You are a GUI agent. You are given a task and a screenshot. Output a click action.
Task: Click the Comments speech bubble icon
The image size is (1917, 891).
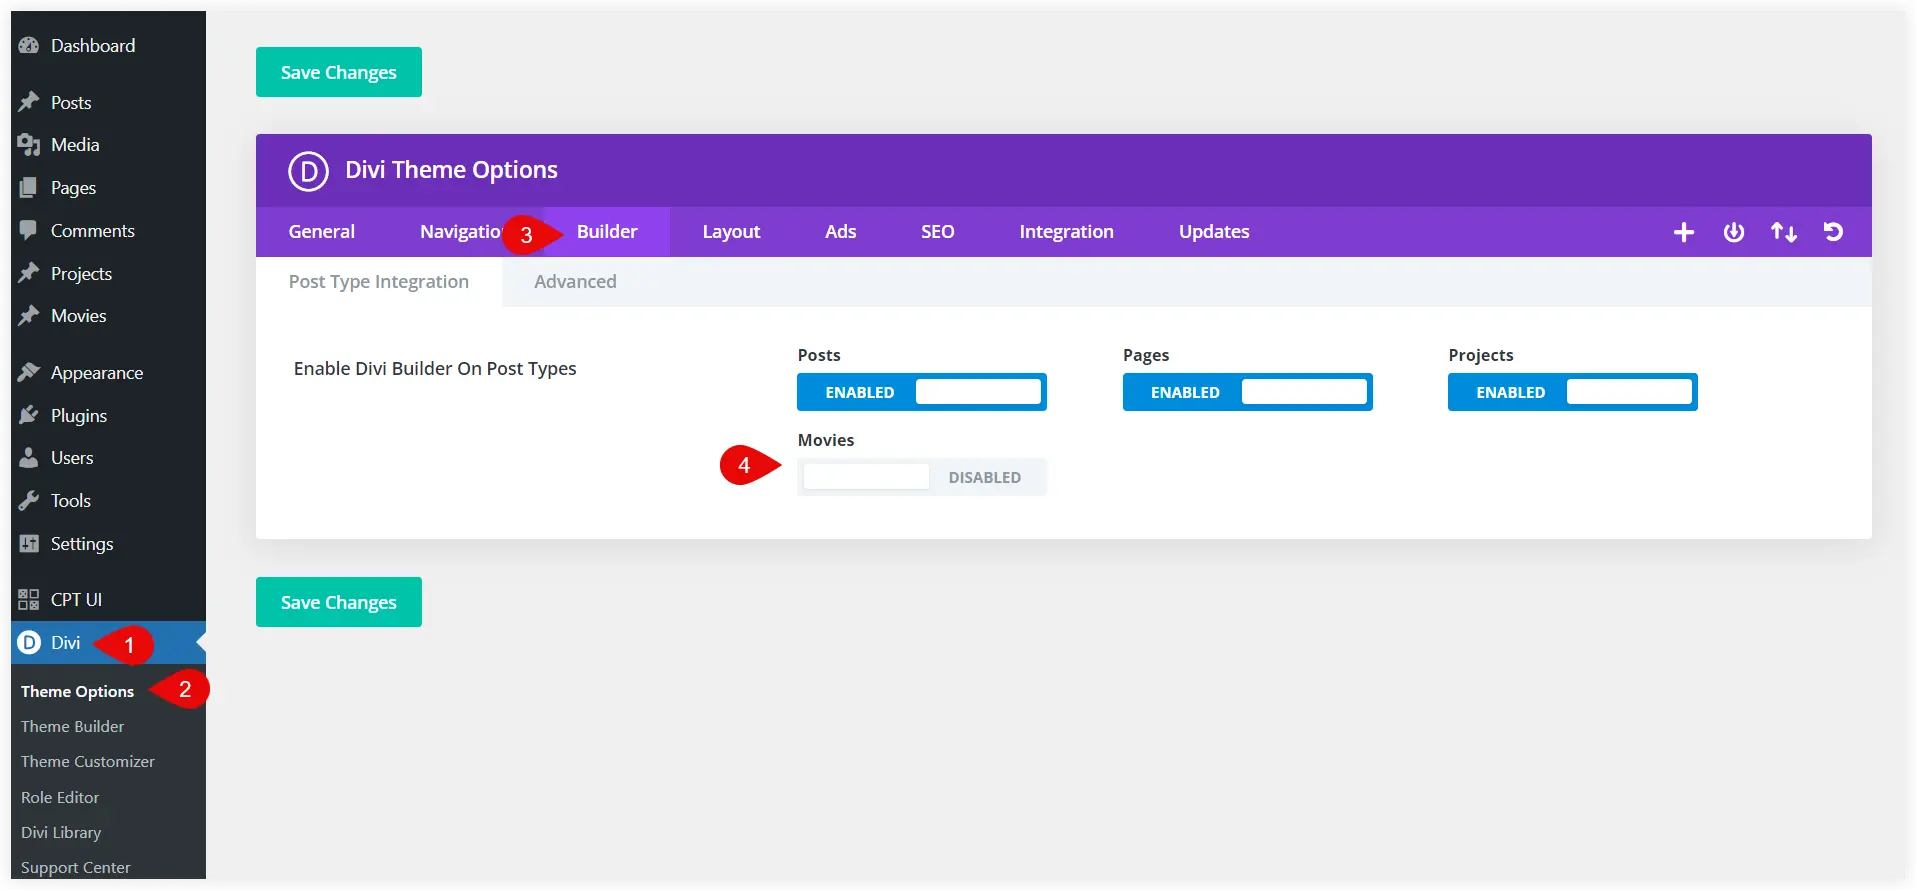pos(29,230)
